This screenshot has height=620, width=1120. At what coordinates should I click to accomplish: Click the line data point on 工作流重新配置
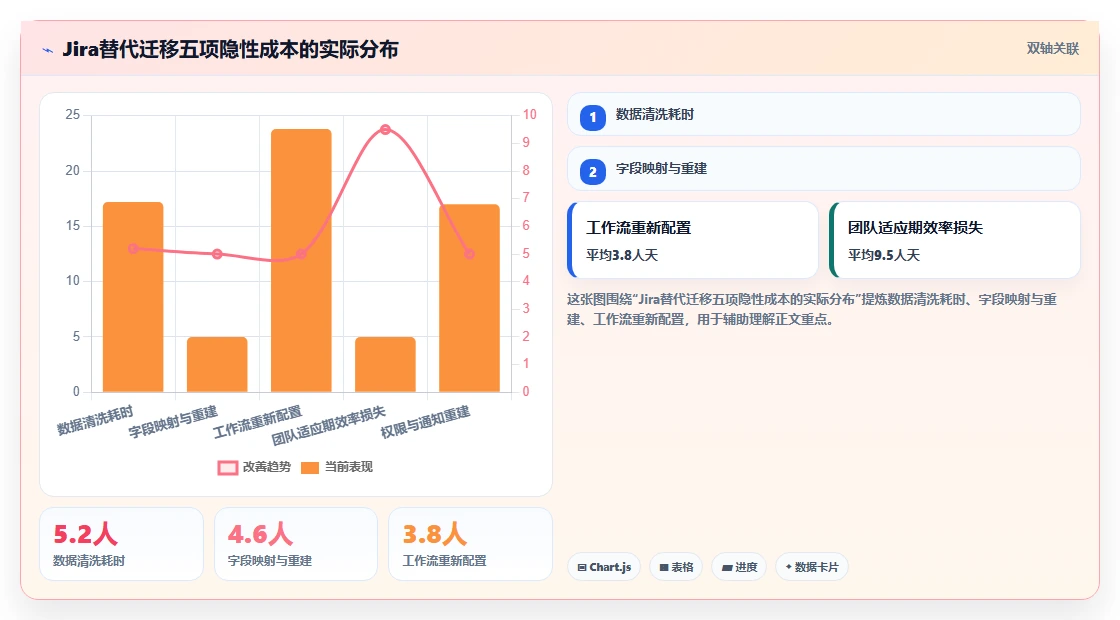301,254
